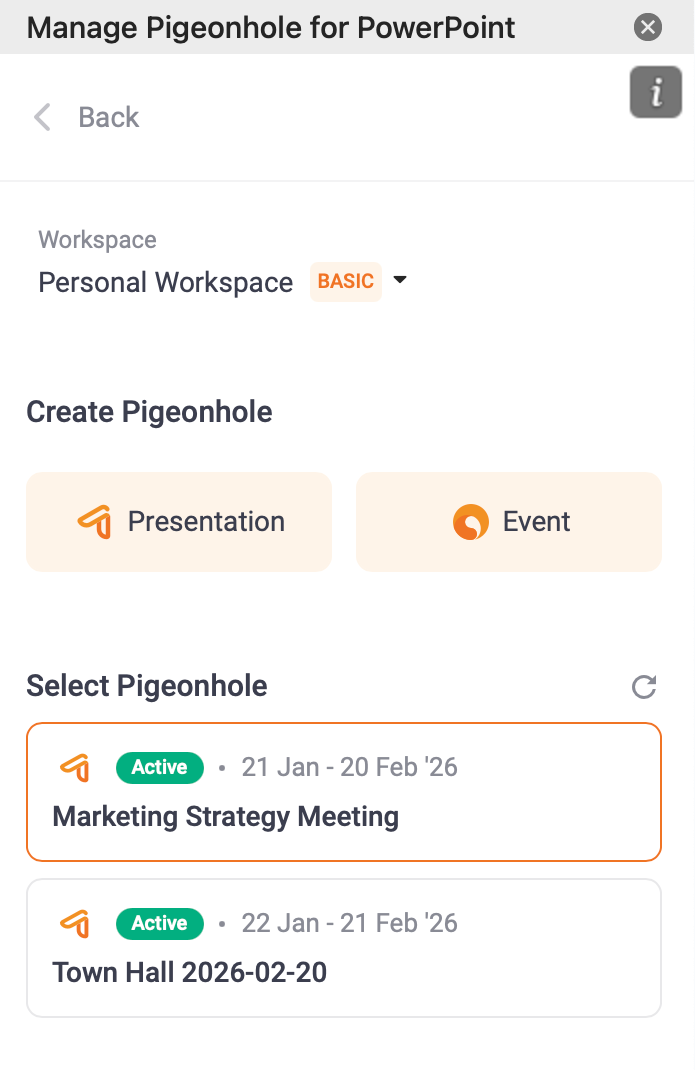The height and width of the screenshot is (1070, 695).
Task: Click the paper-plane icon on the Presentation button
Action: pos(93,522)
